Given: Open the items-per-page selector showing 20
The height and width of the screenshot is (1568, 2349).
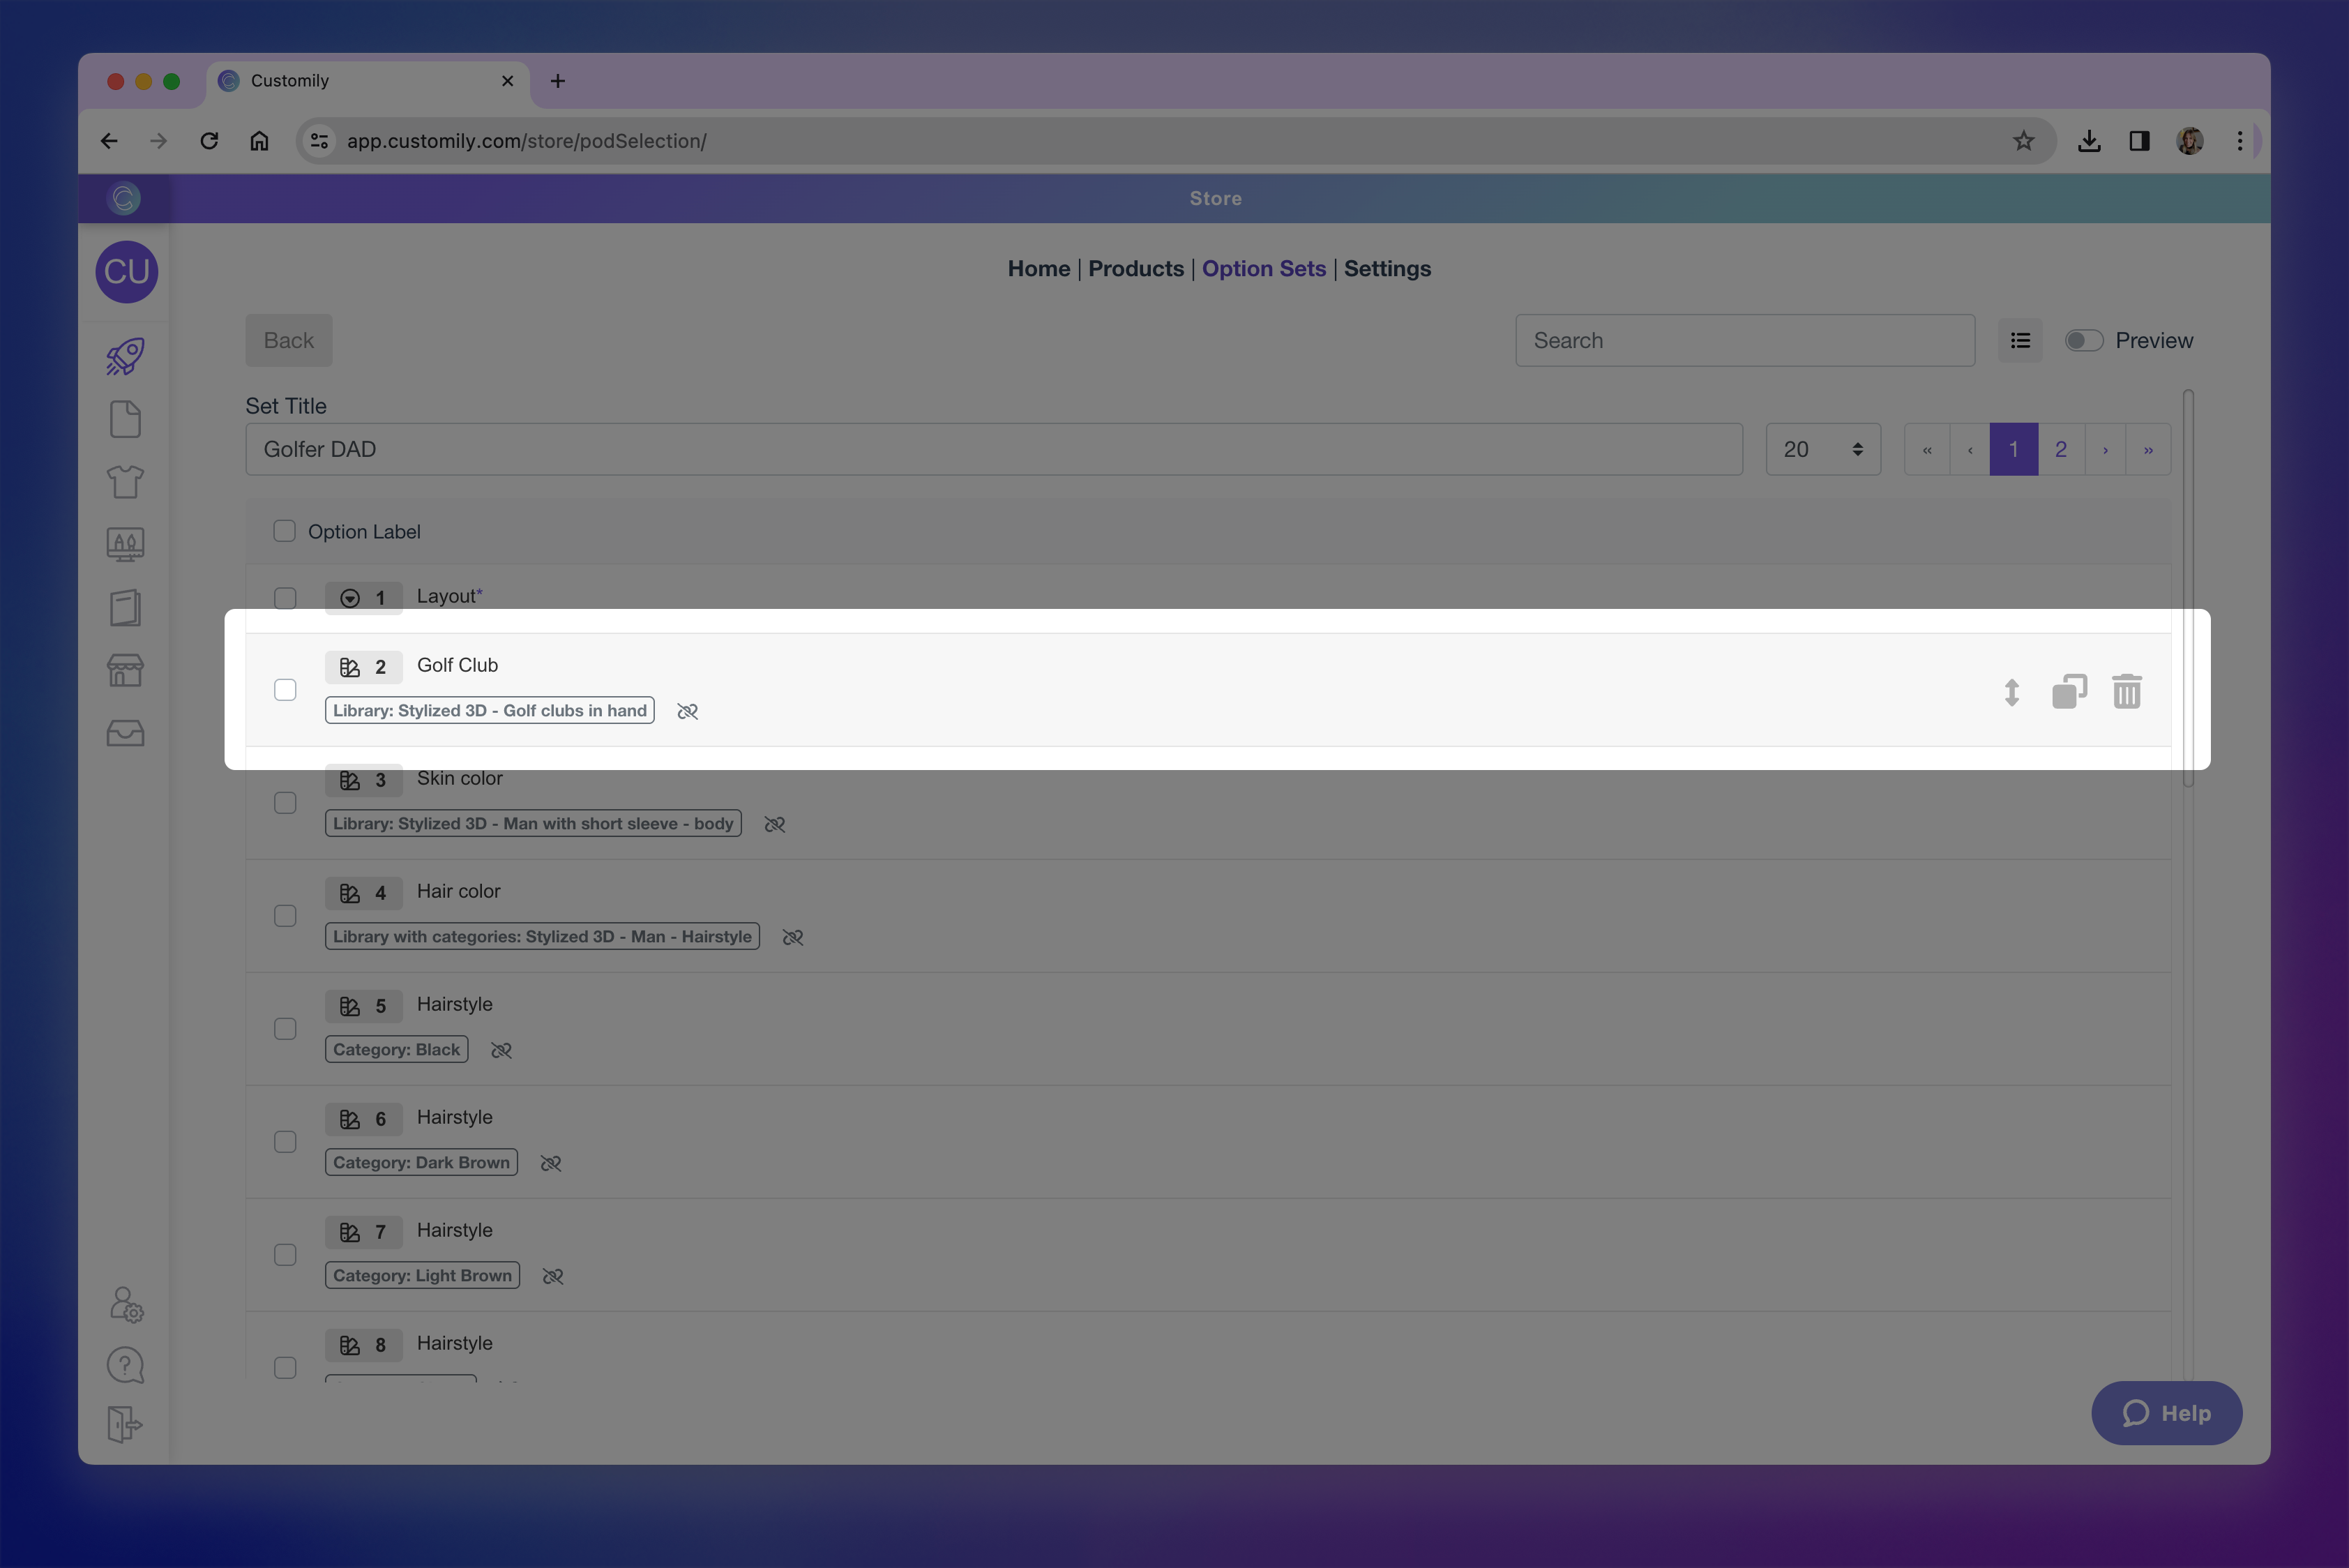Looking at the screenshot, I should point(1822,449).
